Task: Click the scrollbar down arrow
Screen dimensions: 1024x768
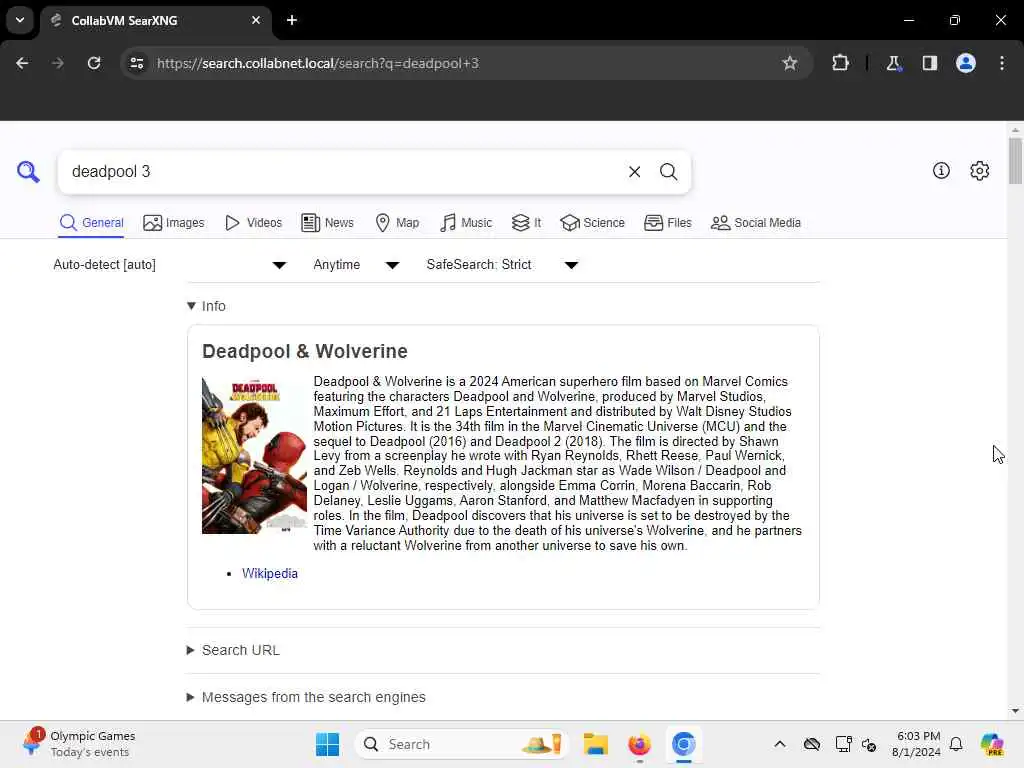Action: click(x=1015, y=711)
